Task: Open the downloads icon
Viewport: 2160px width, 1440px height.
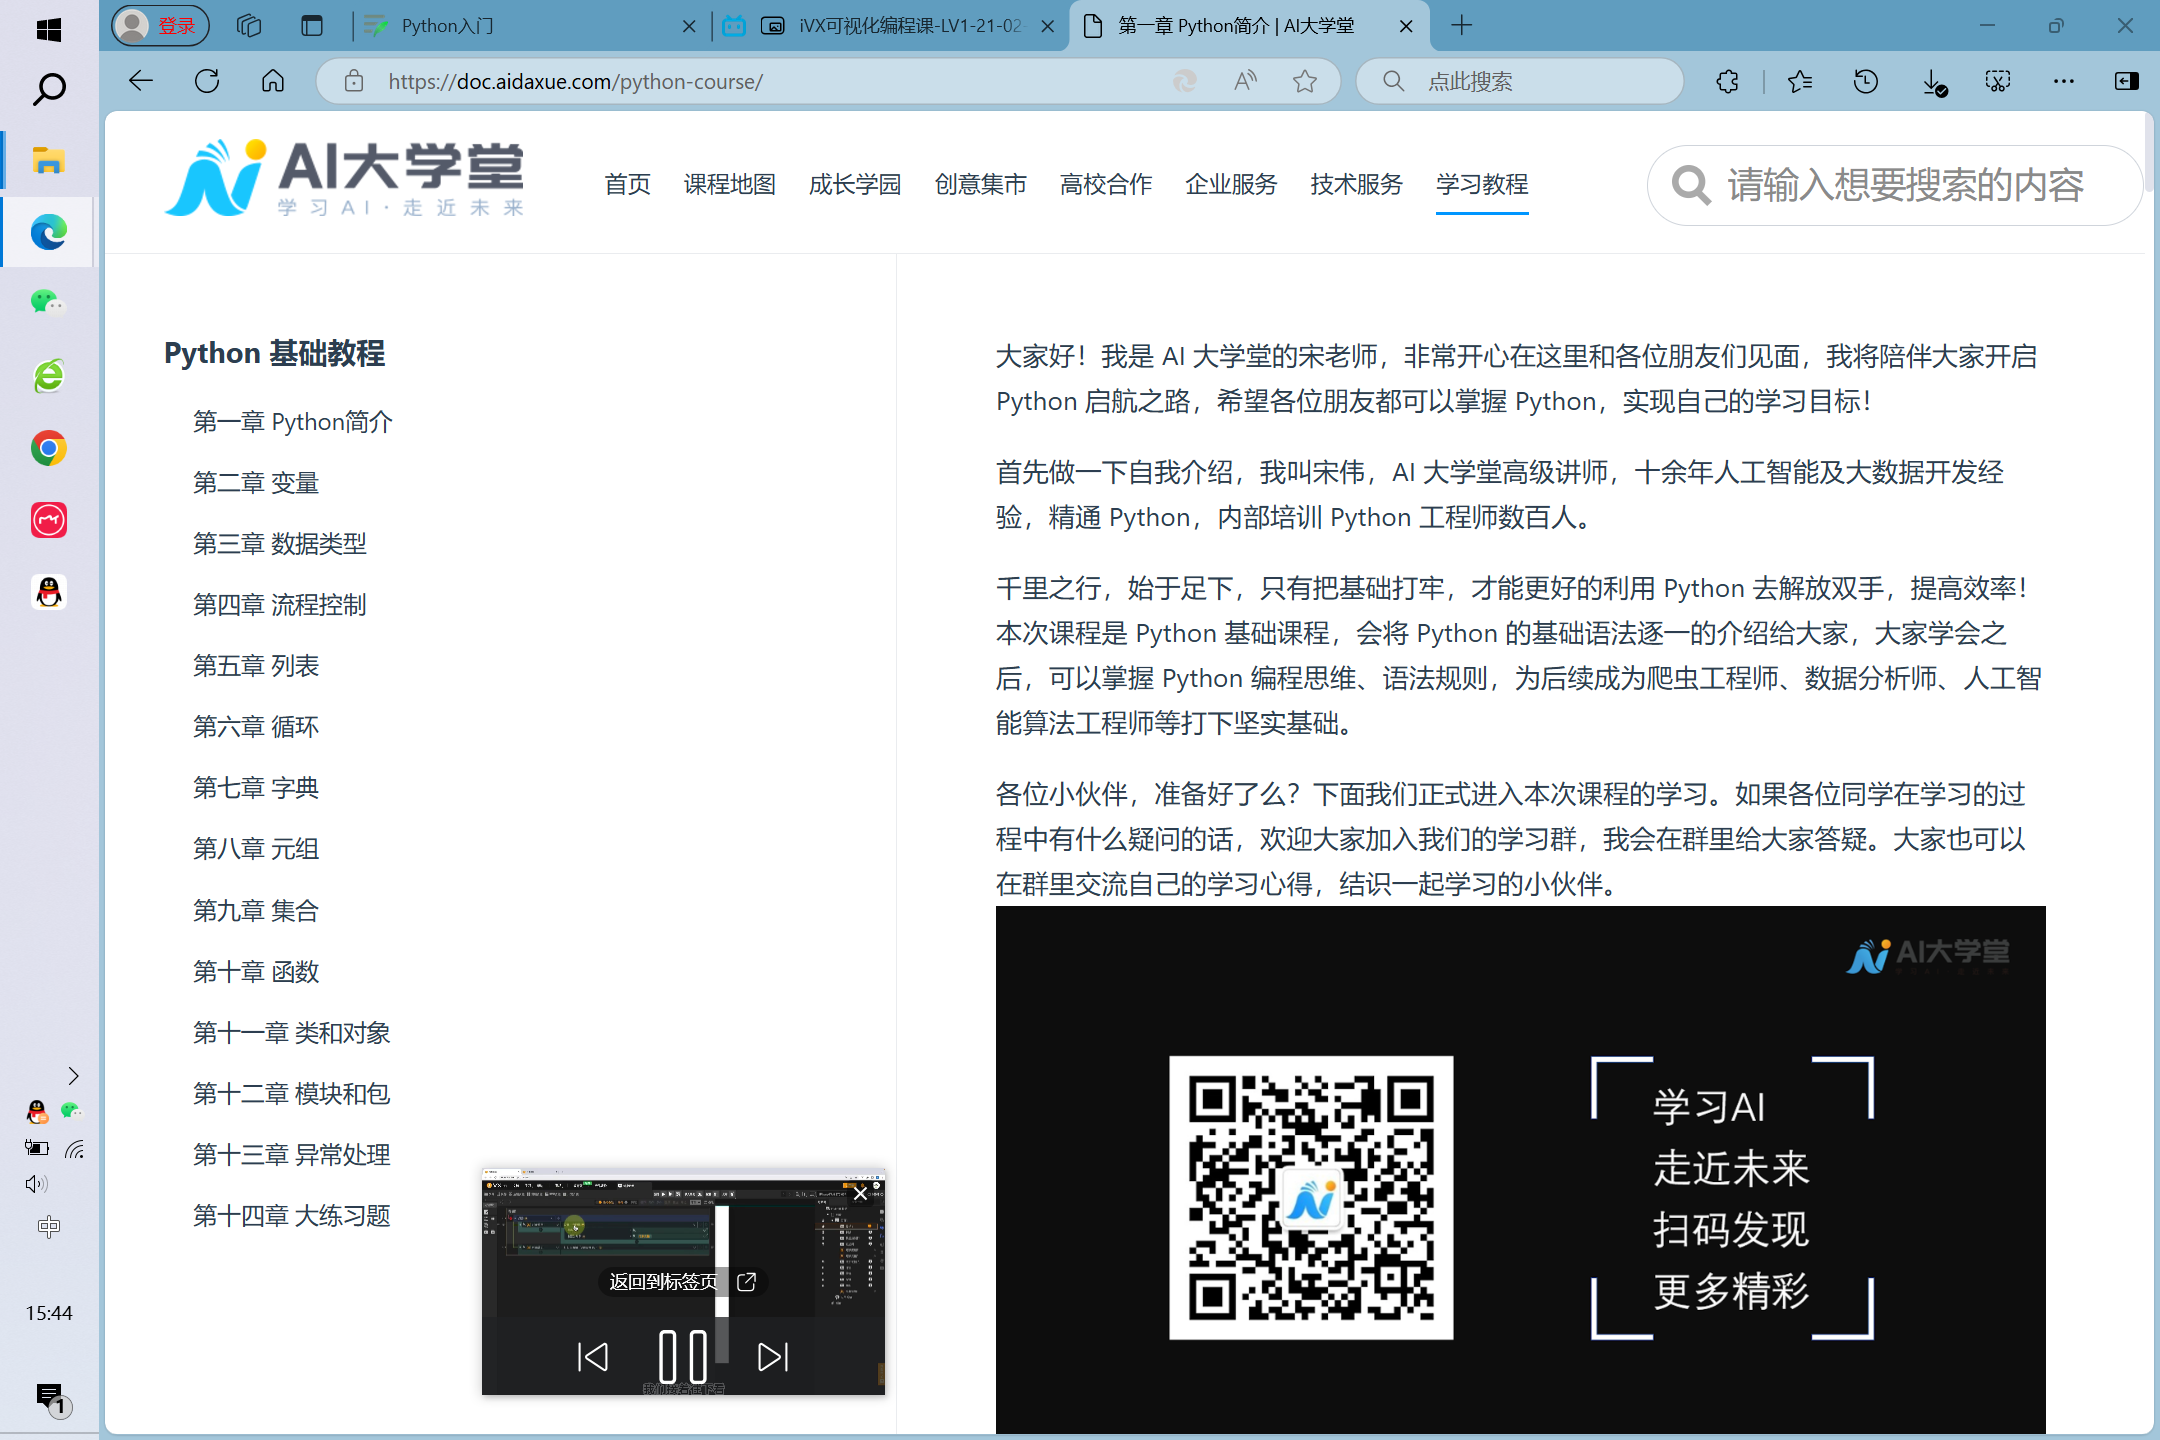Action: point(1933,82)
